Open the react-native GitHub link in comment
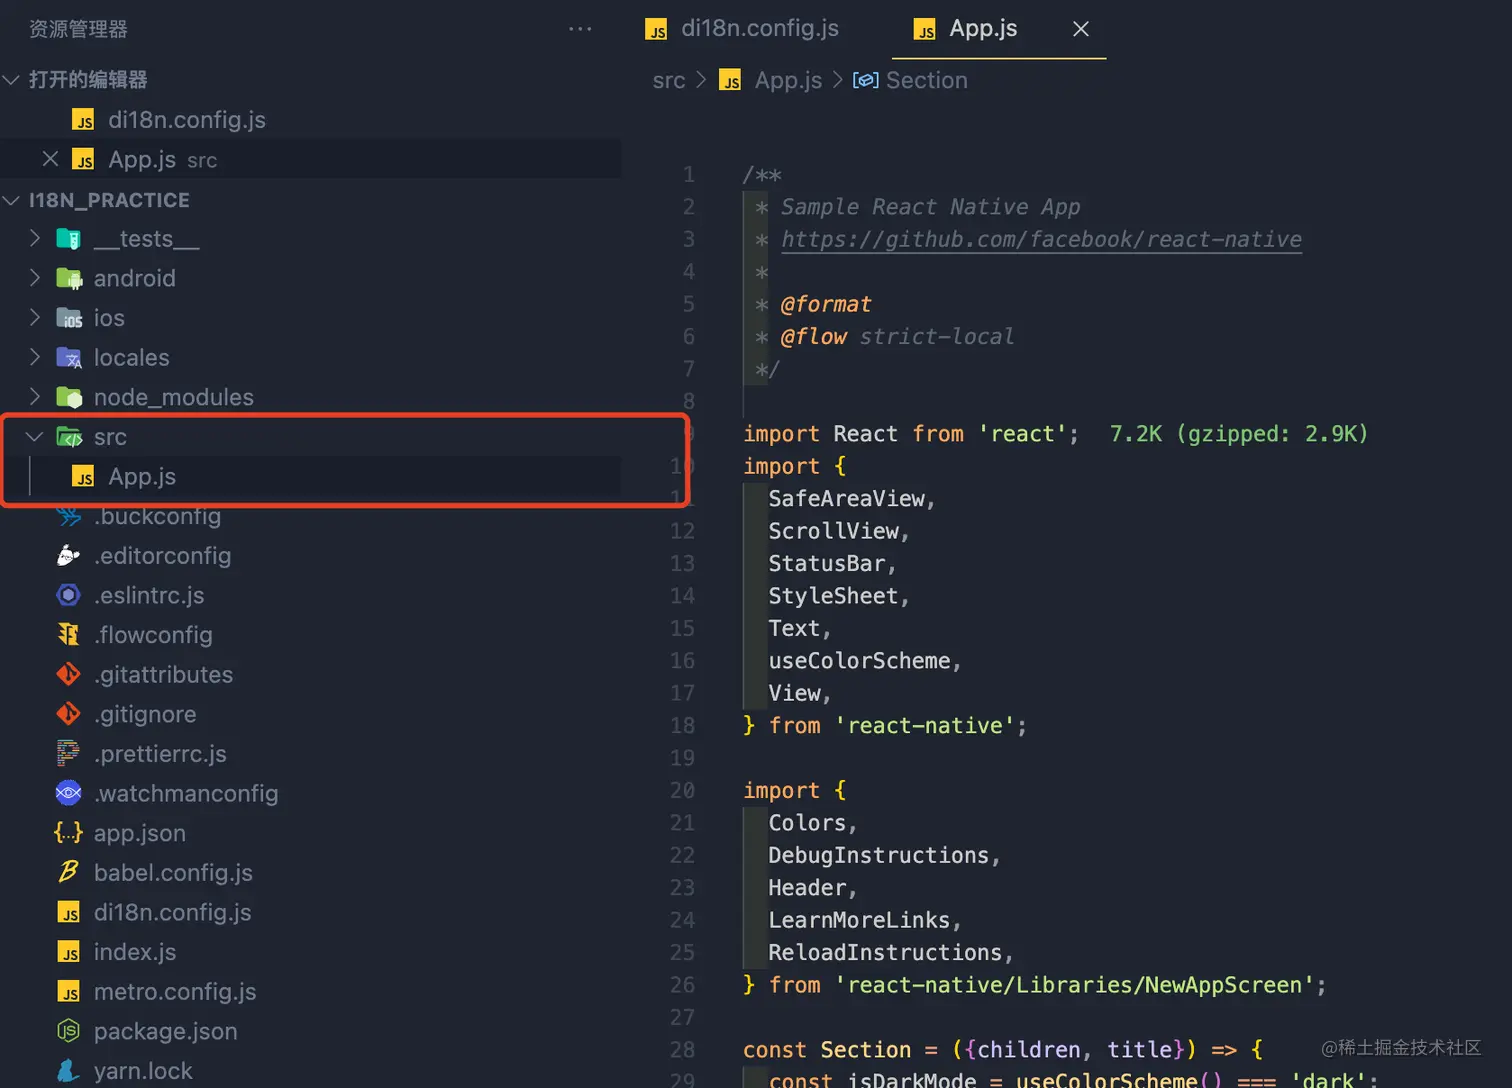The width and height of the screenshot is (1512, 1088). pyautogui.click(x=1041, y=239)
